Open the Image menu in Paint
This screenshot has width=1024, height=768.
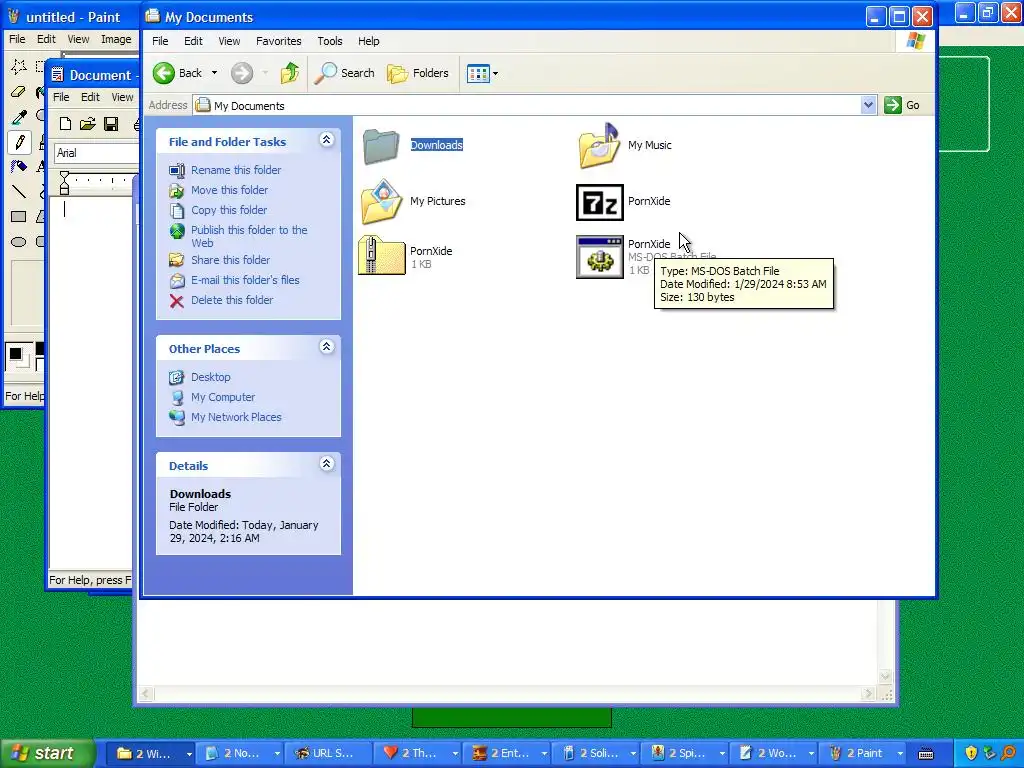point(116,39)
